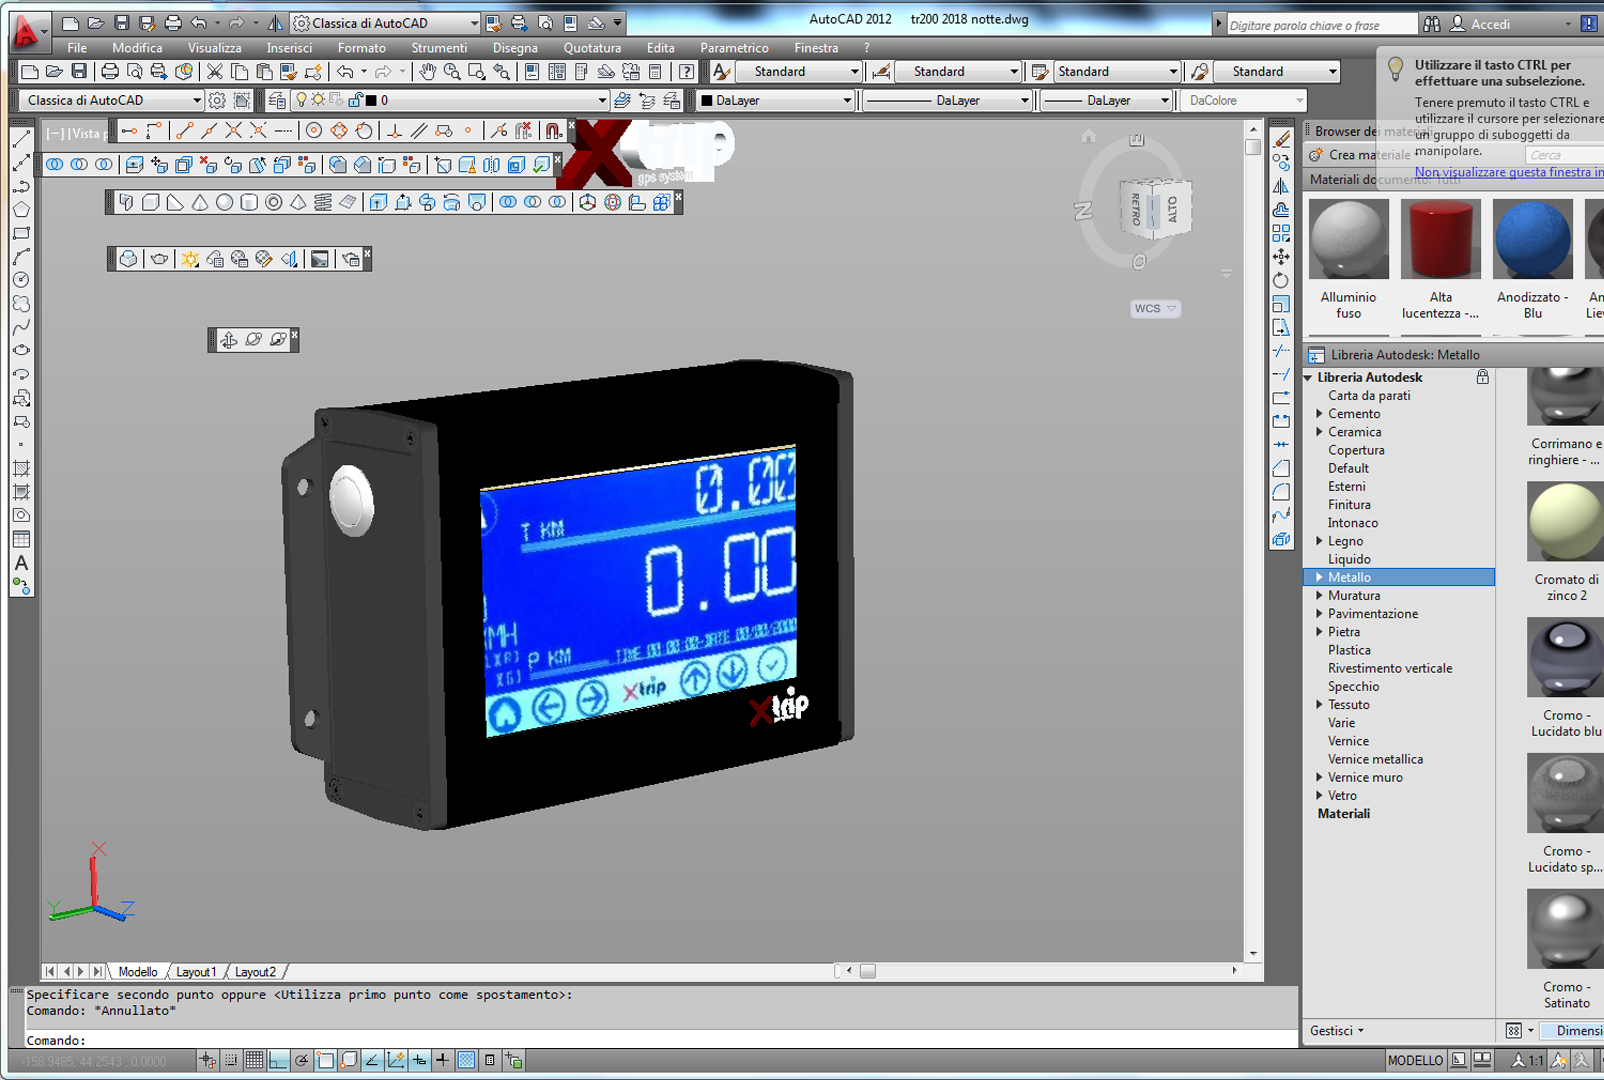Select the Multiline Text A tool

[x=21, y=563]
